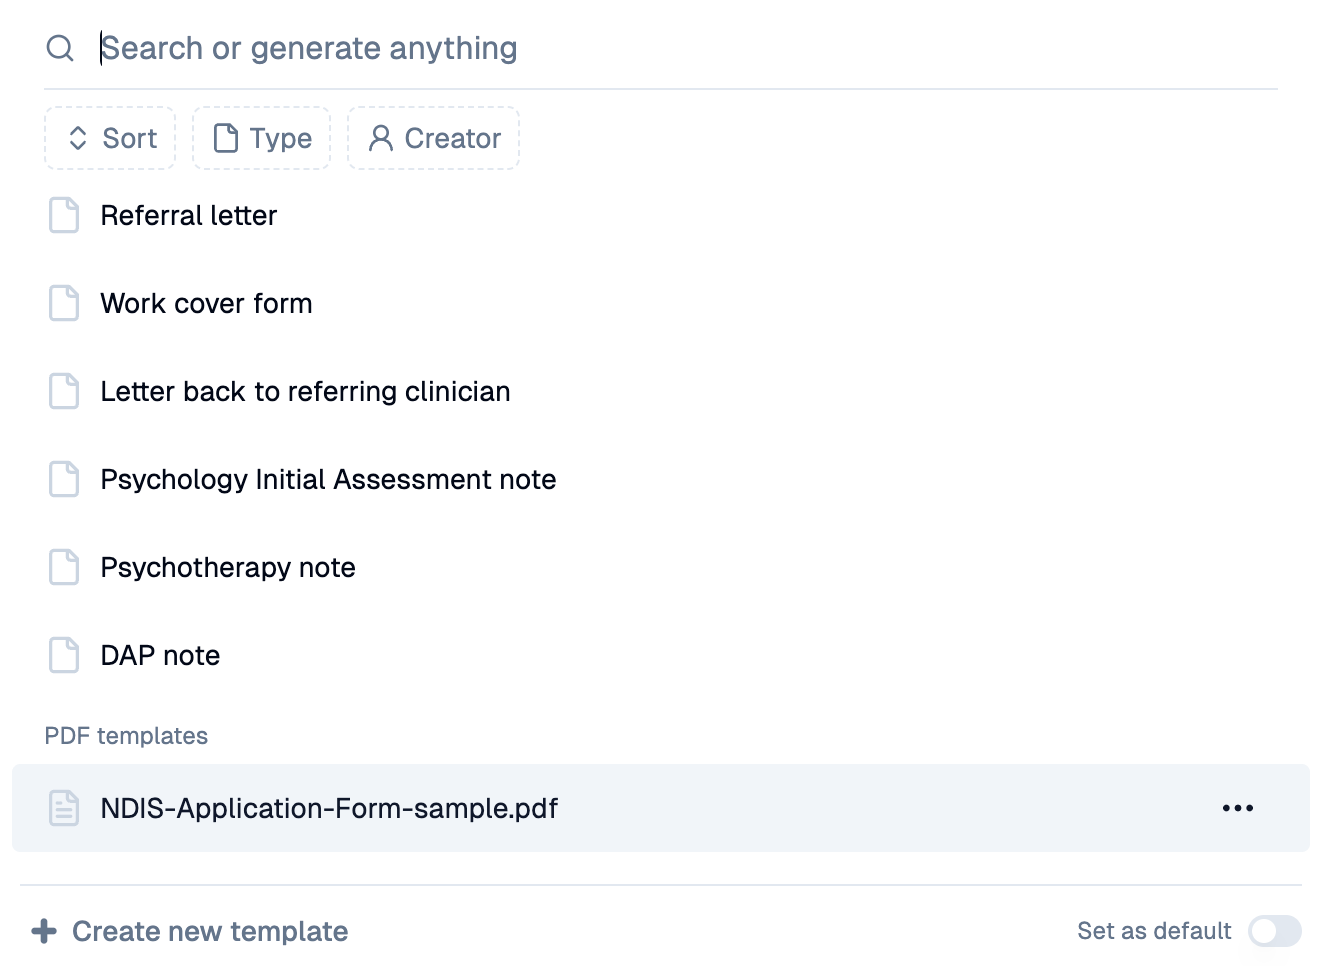Click the document icon beside DAP note
Image resolution: width=1322 pixels, height=966 pixels.
[63, 655]
